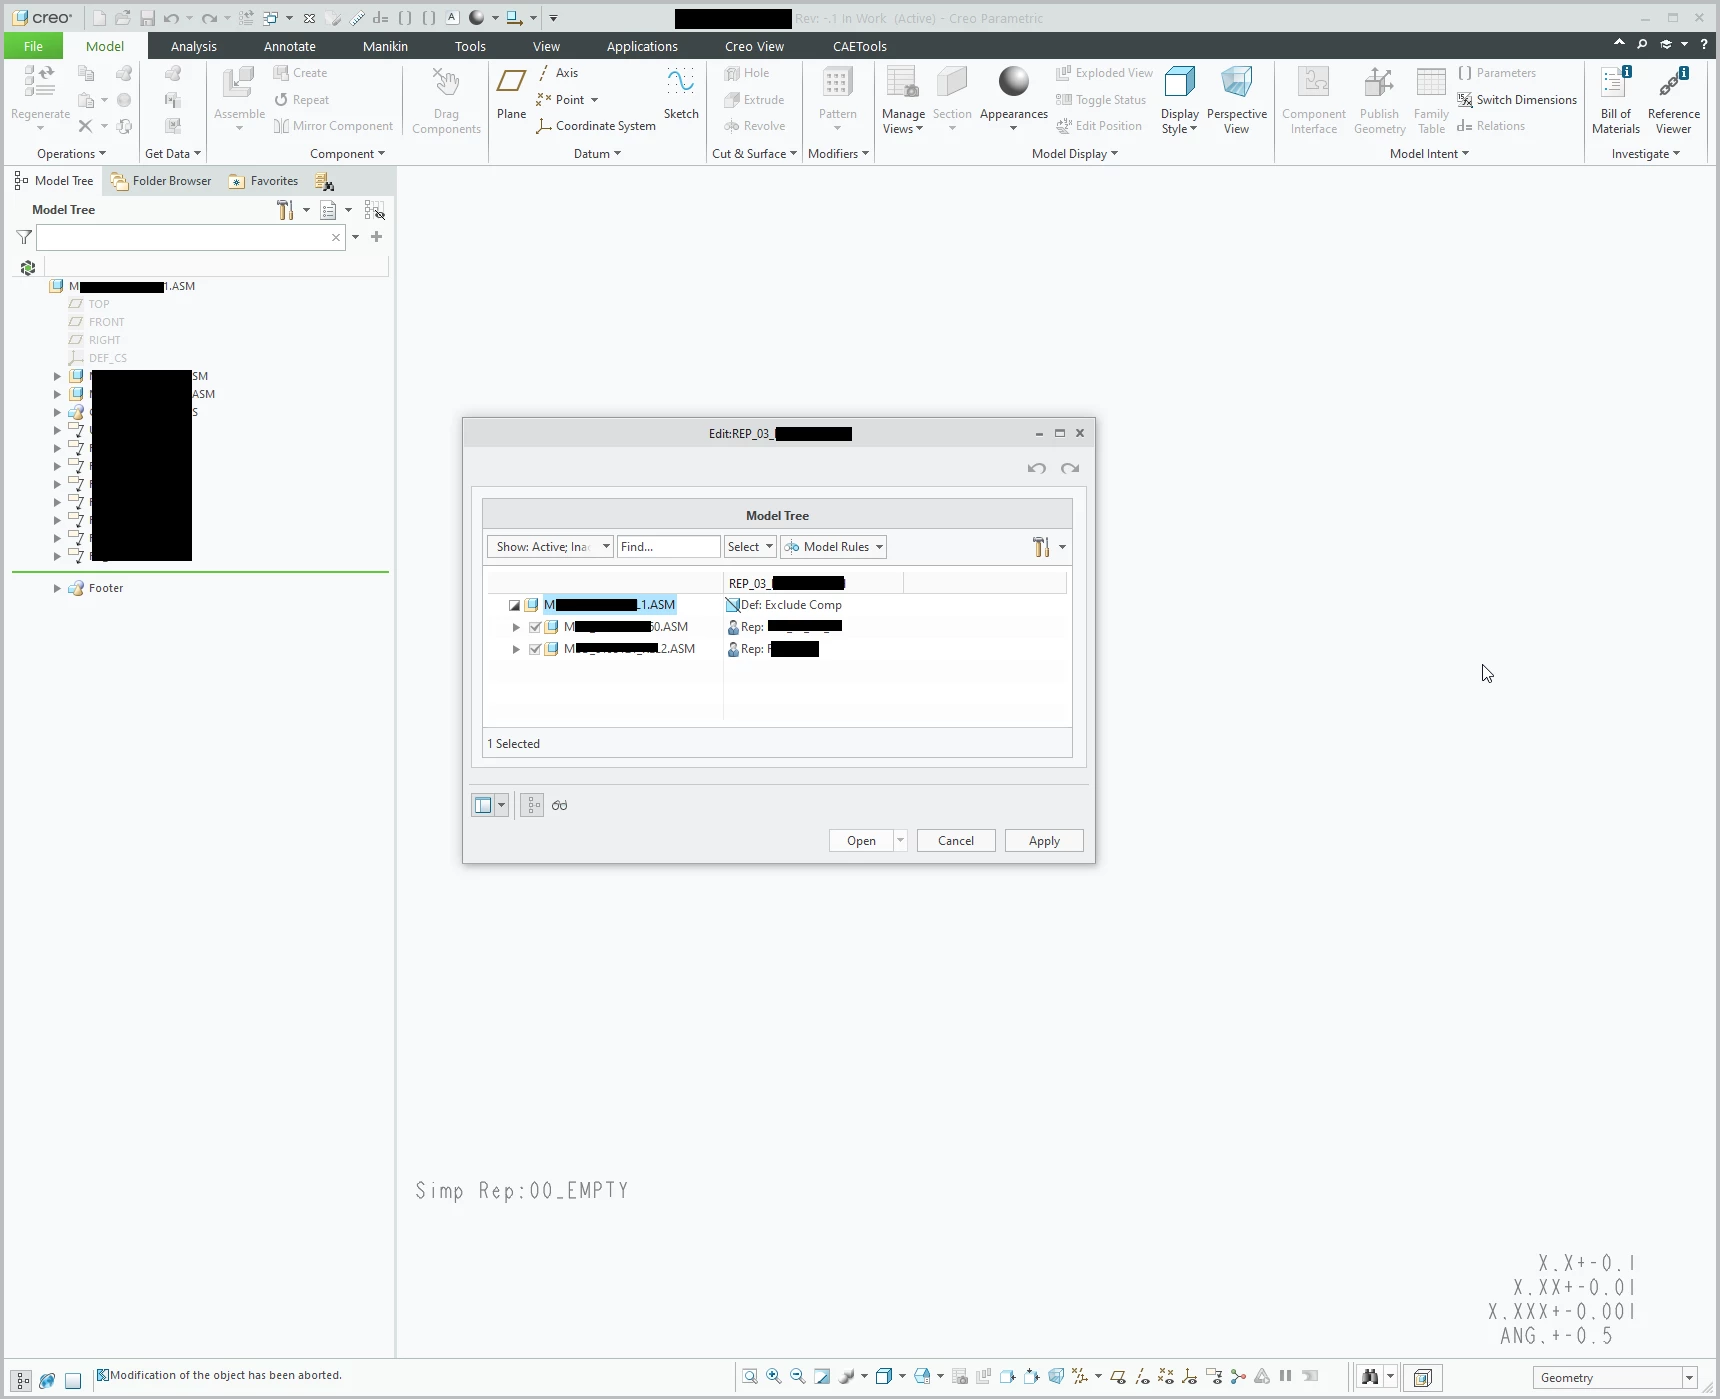Toggle the point display filter icon in the bottom toolbar

coord(1166,1377)
